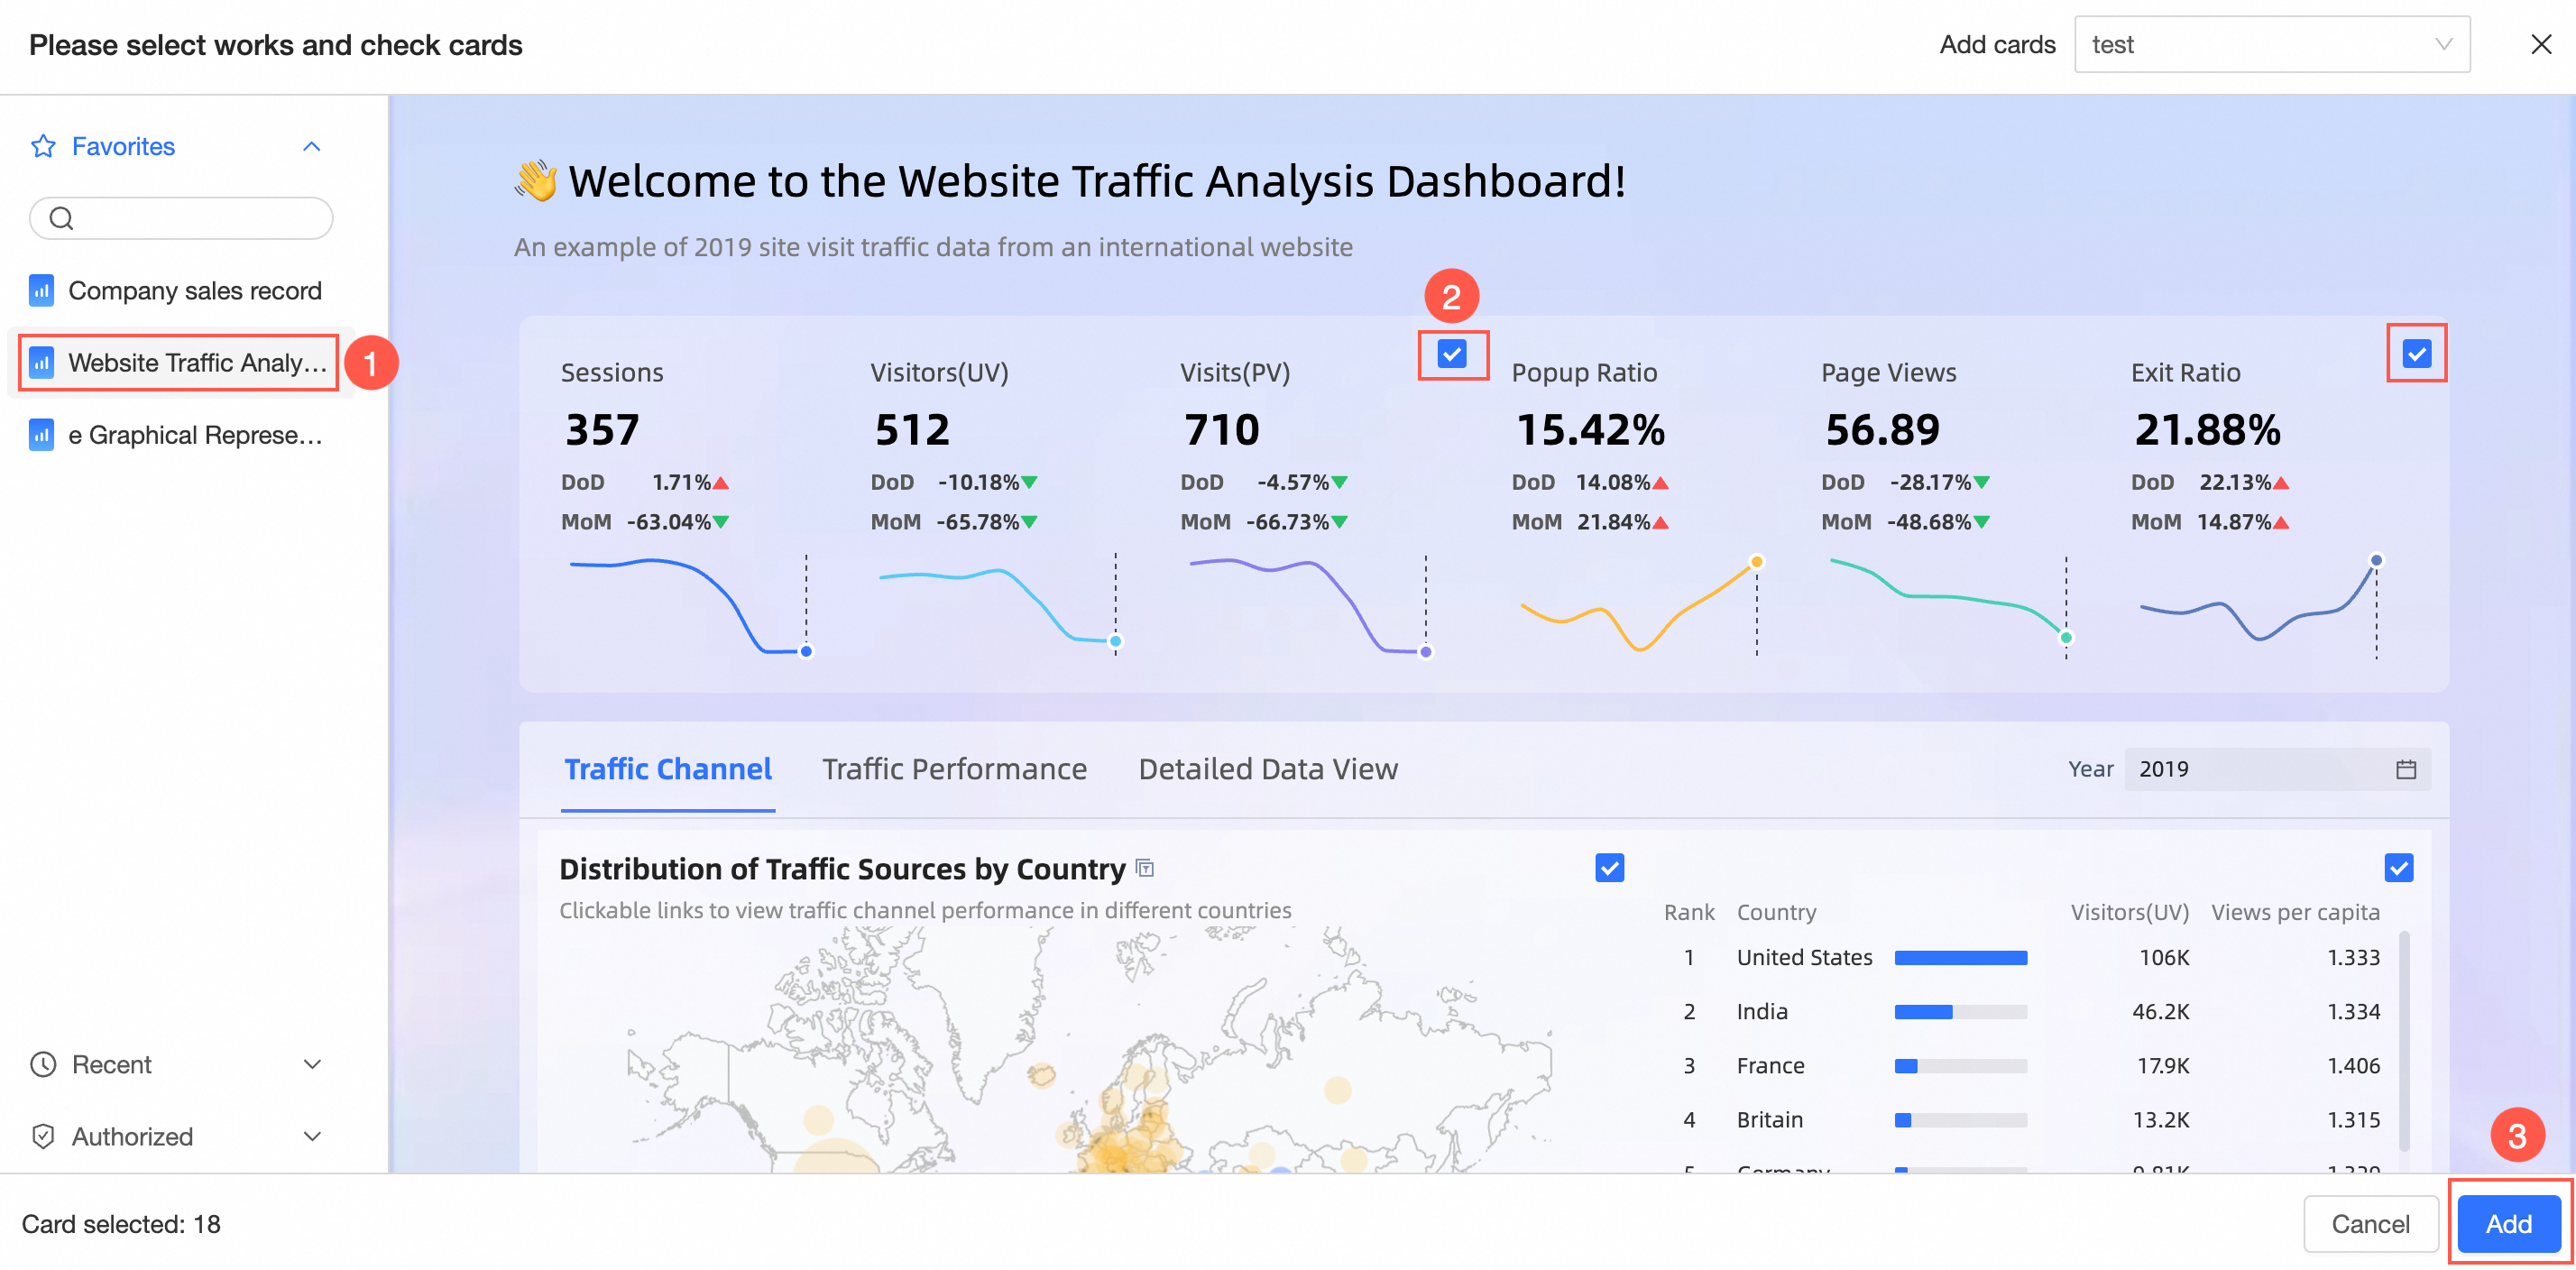Uncheck the checkbox above Popup Ratio card
This screenshot has height=1270, width=2576.
click(1451, 354)
